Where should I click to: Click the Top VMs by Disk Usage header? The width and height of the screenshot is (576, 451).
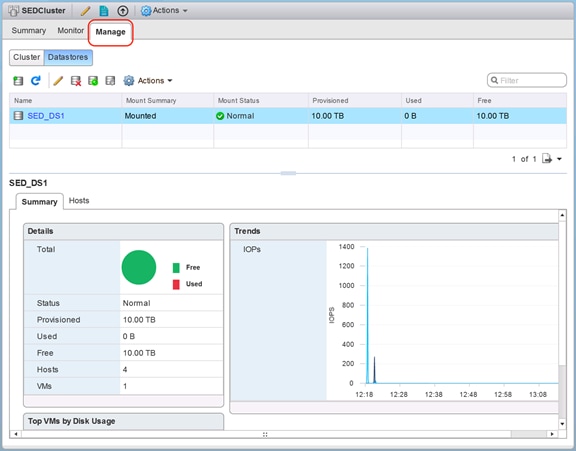point(123,421)
